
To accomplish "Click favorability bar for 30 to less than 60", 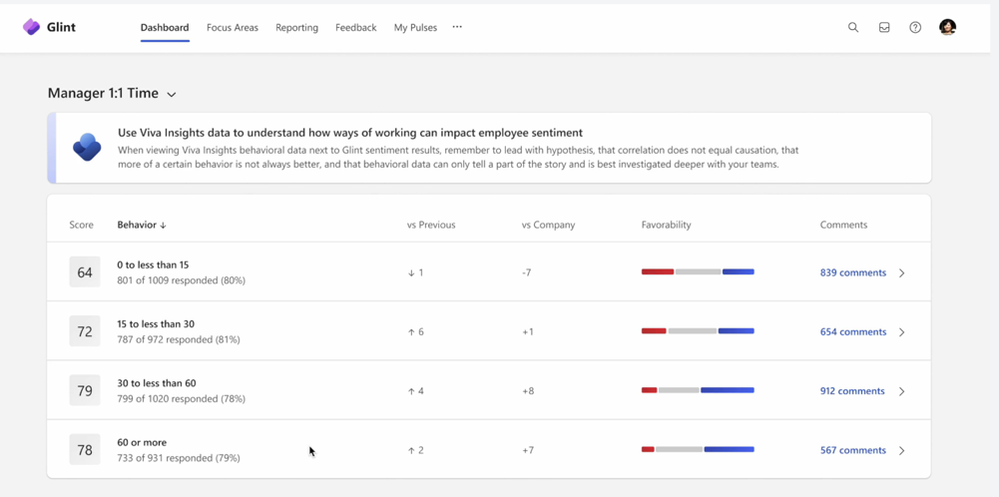I will (x=698, y=390).
